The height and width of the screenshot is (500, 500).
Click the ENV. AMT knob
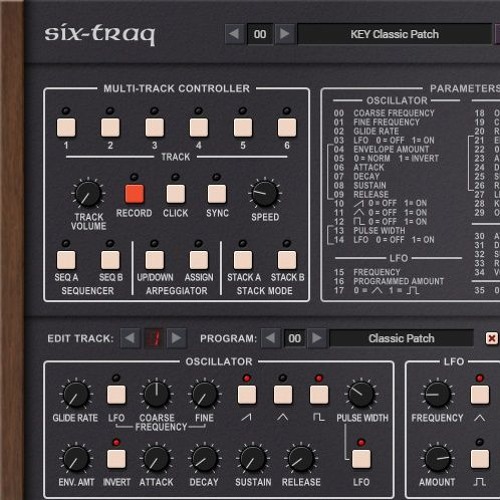tap(76, 459)
